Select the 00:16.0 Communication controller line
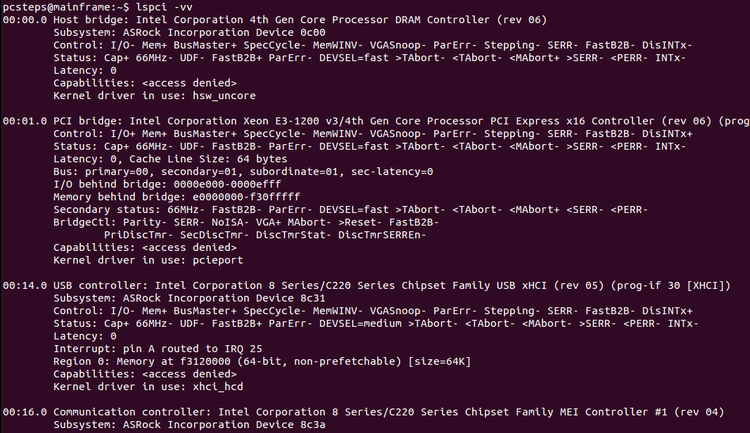The image size is (750, 433). click(364, 412)
